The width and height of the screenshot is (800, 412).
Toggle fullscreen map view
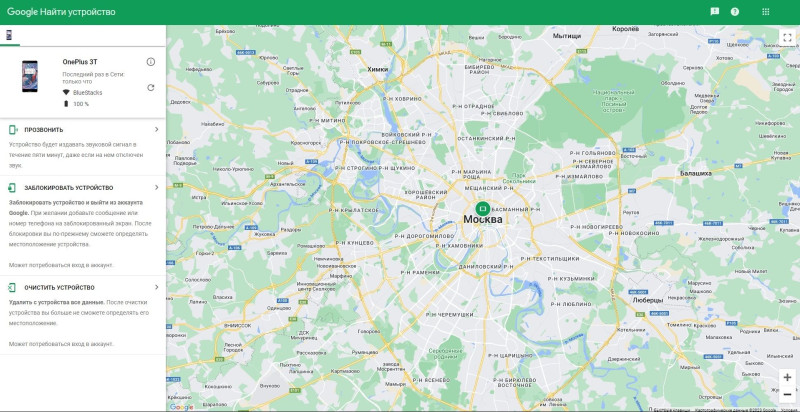tap(786, 37)
